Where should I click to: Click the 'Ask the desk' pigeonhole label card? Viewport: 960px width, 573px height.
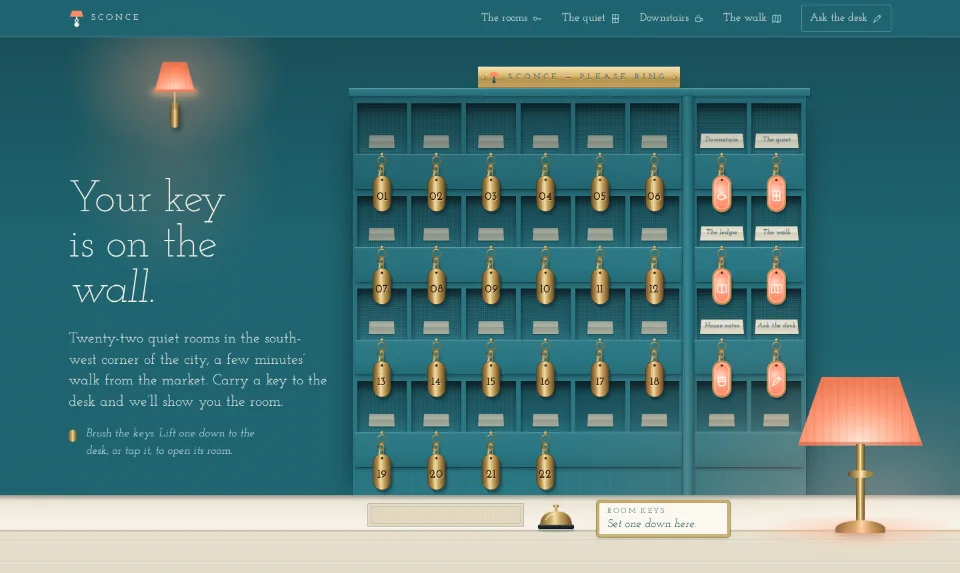(x=776, y=326)
